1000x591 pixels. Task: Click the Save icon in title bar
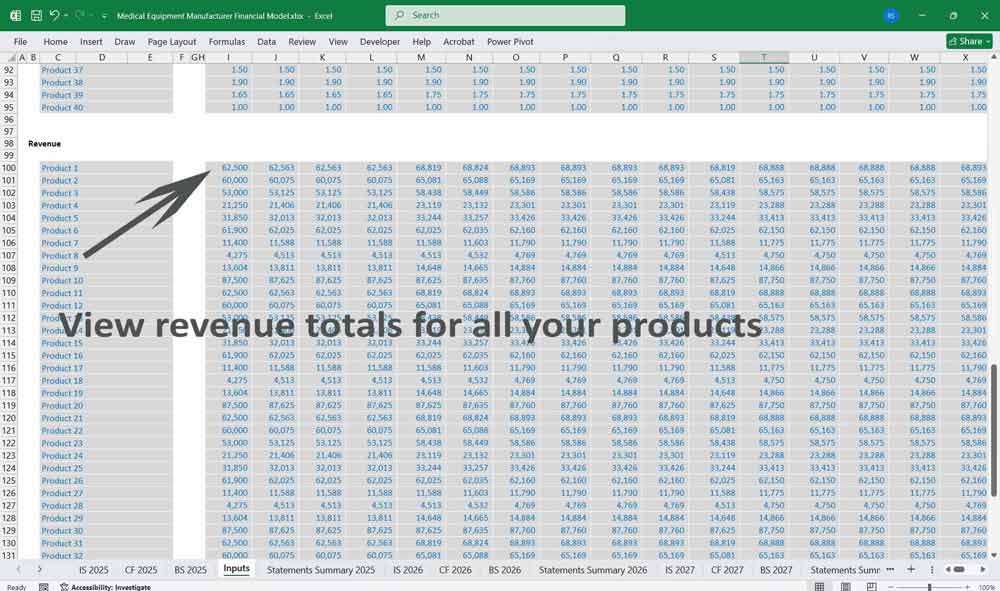36,16
